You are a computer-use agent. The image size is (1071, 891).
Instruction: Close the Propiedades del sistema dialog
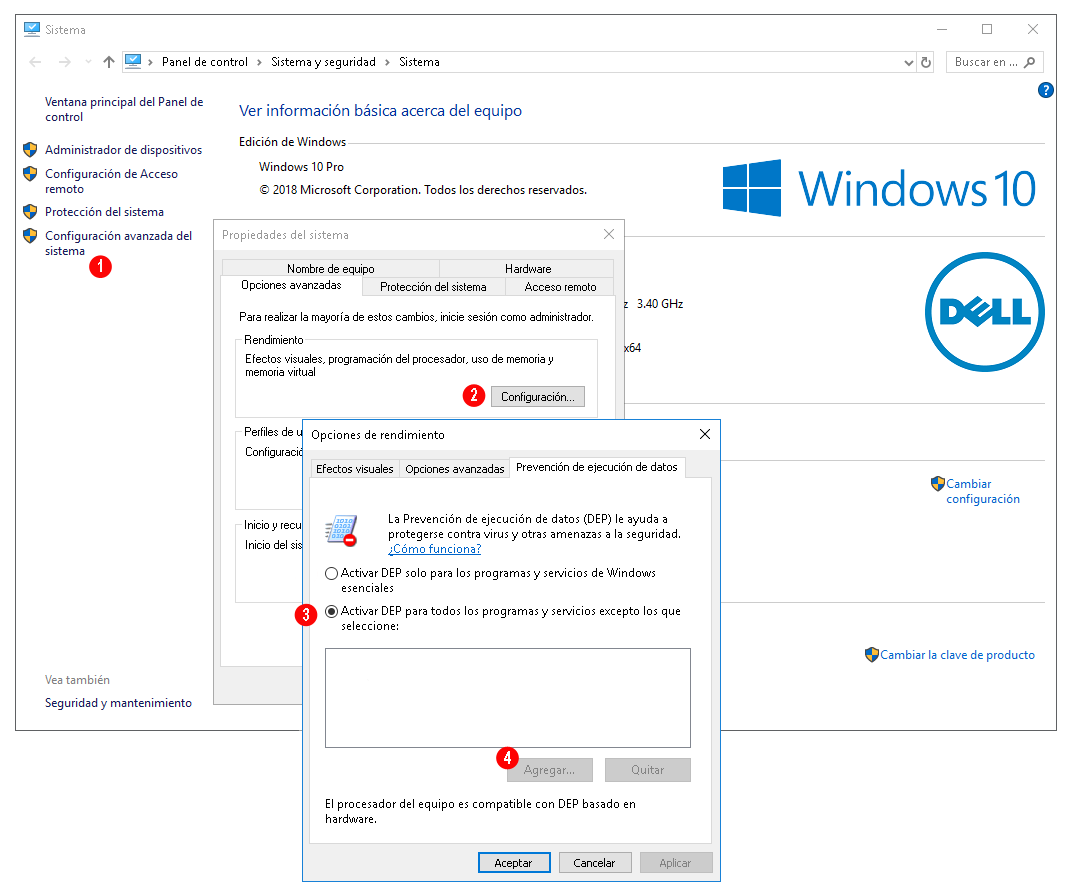[609, 234]
